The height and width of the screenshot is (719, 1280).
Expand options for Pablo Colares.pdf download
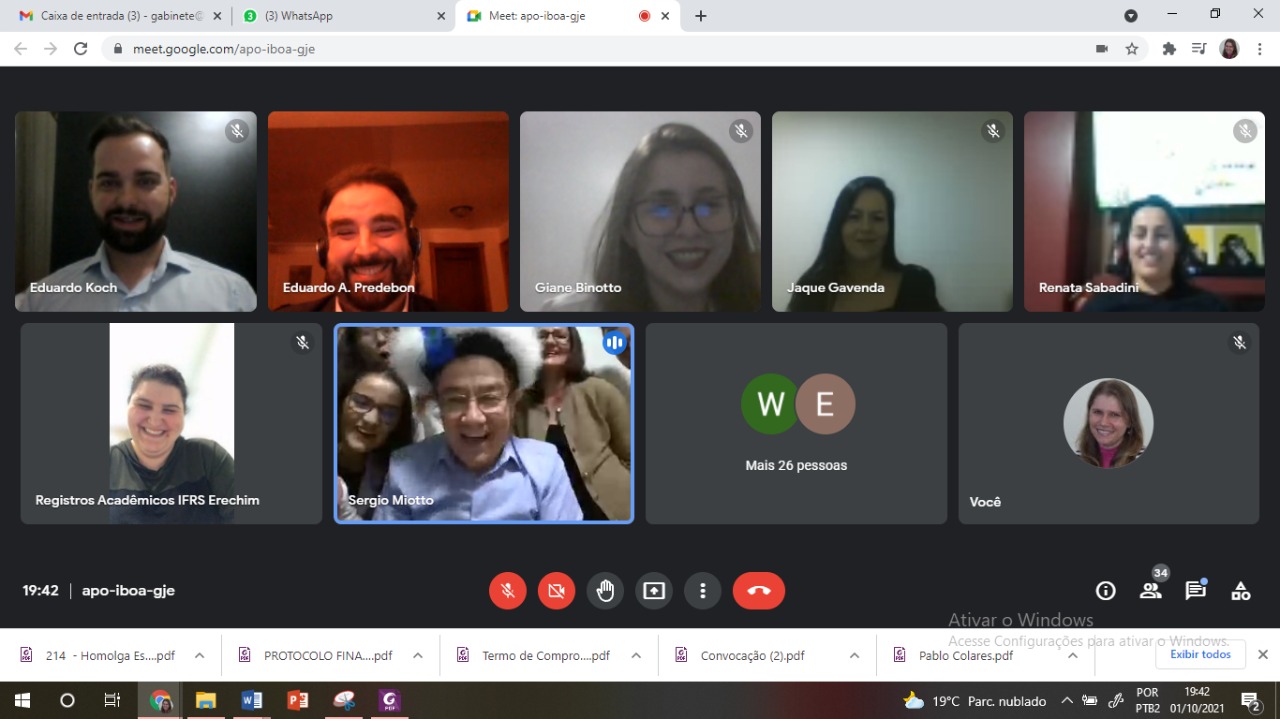pos(1072,656)
